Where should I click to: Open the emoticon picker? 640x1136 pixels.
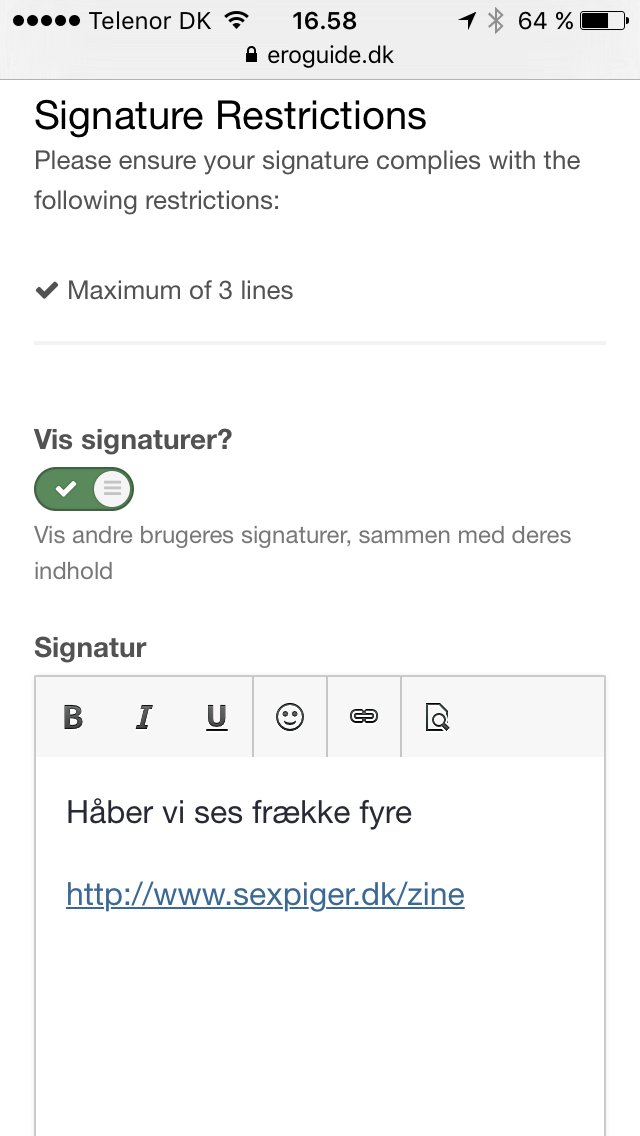point(290,717)
